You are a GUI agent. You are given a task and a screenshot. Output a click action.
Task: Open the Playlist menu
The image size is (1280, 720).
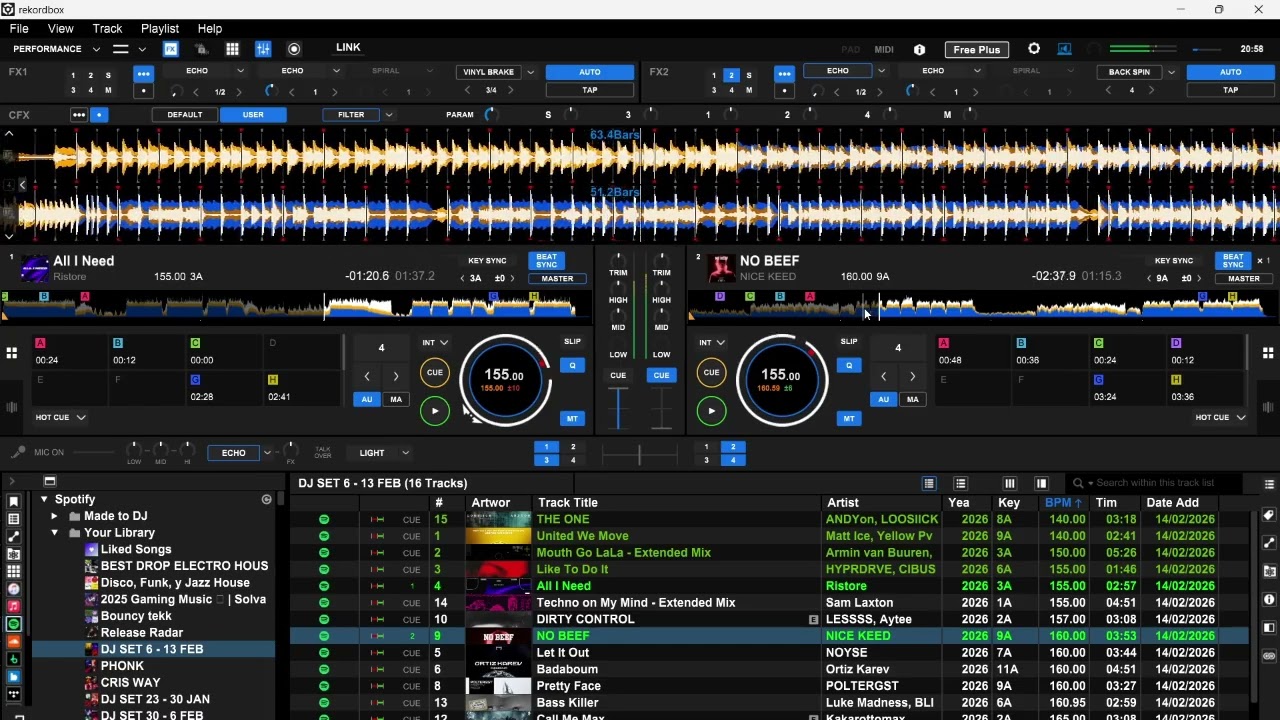[x=160, y=29]
